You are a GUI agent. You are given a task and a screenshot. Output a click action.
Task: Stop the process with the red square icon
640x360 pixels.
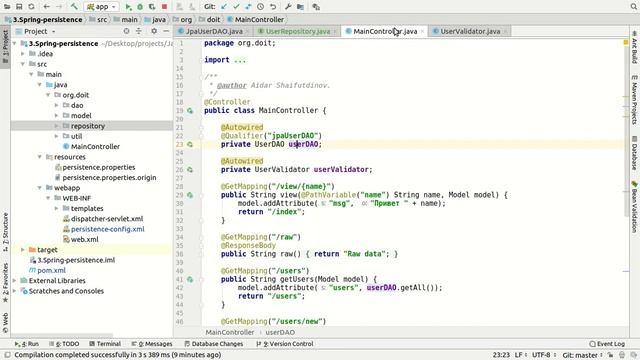click(x=164, y=7)
